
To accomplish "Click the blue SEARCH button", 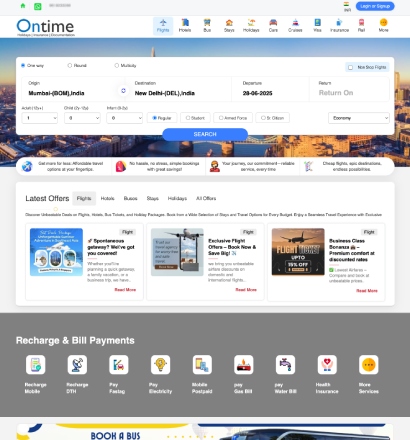I will click(x=205, y=134).
